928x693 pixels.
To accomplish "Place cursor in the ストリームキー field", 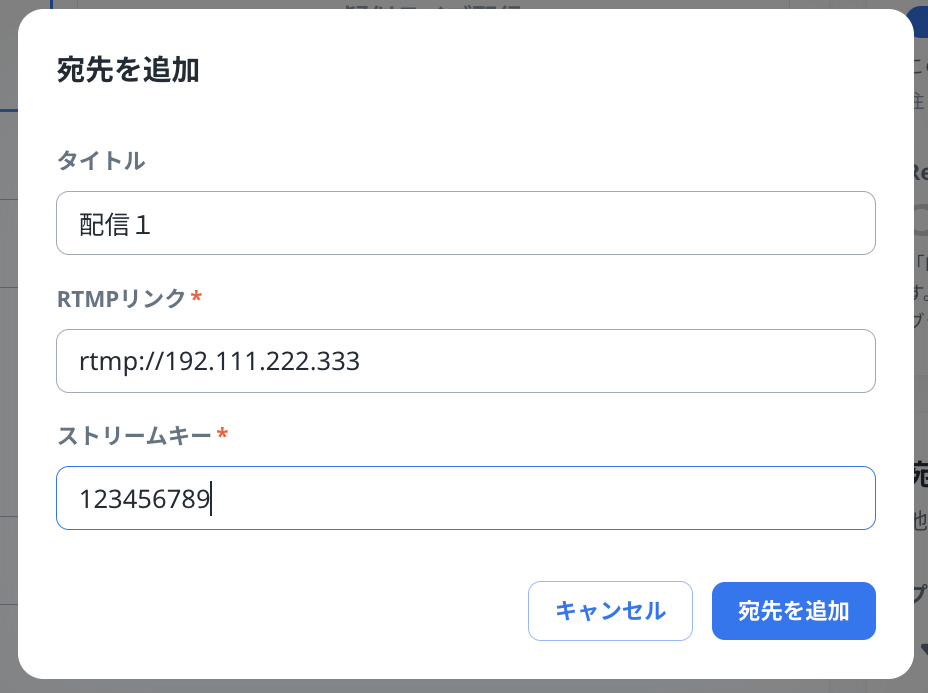I will tap(465, 498).
